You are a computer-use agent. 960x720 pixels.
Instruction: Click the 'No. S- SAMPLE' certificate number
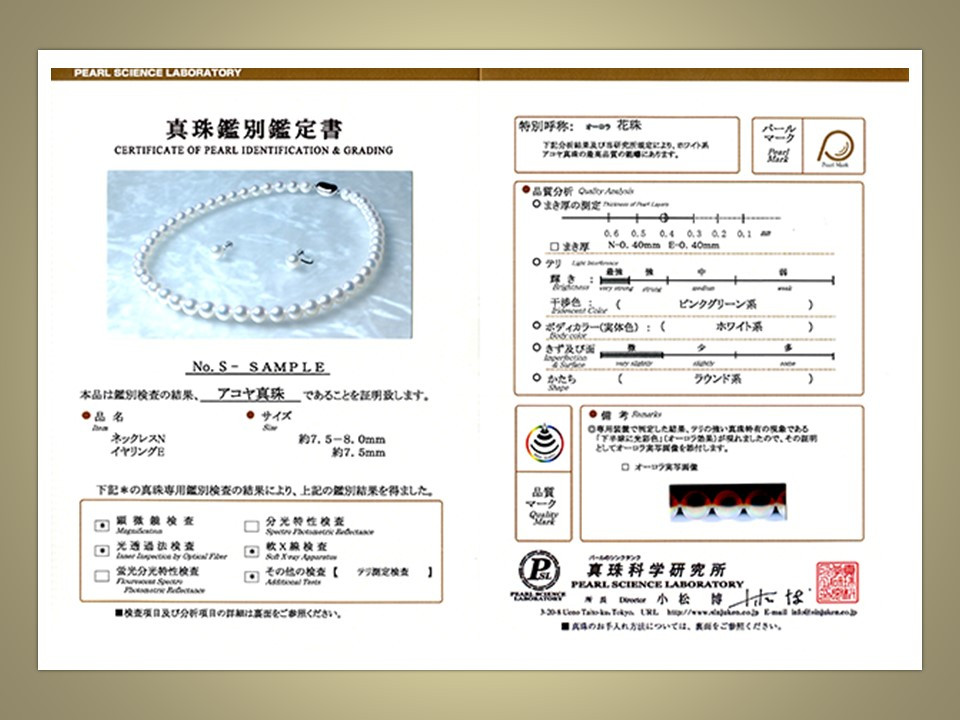pos(258,367)
